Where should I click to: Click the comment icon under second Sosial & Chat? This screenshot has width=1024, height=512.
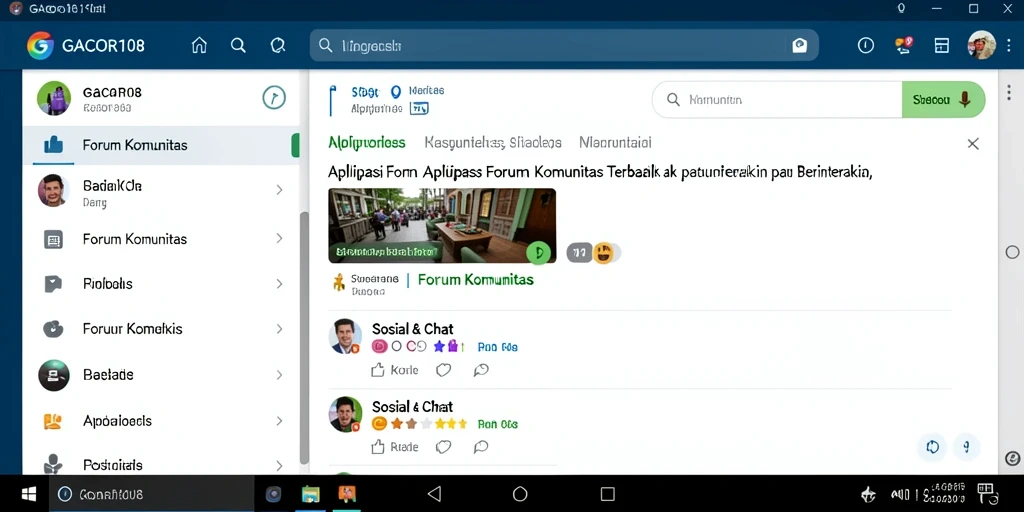point(481,447)
